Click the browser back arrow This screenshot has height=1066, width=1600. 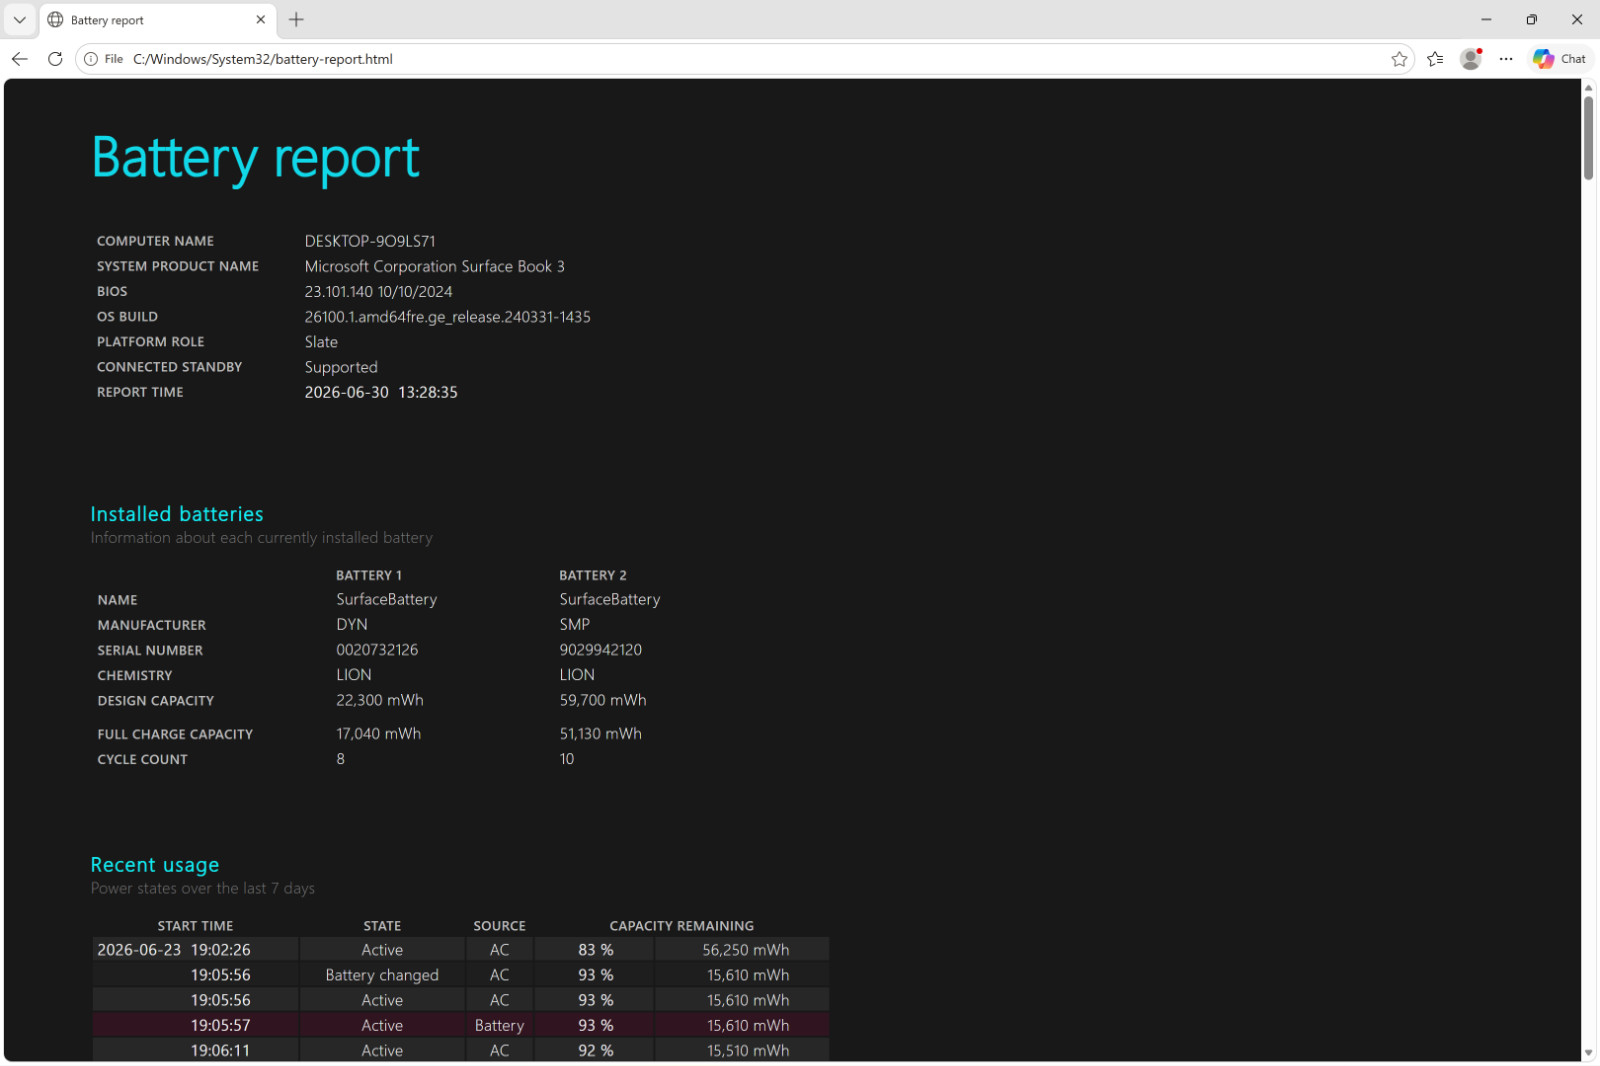(20, 59)
